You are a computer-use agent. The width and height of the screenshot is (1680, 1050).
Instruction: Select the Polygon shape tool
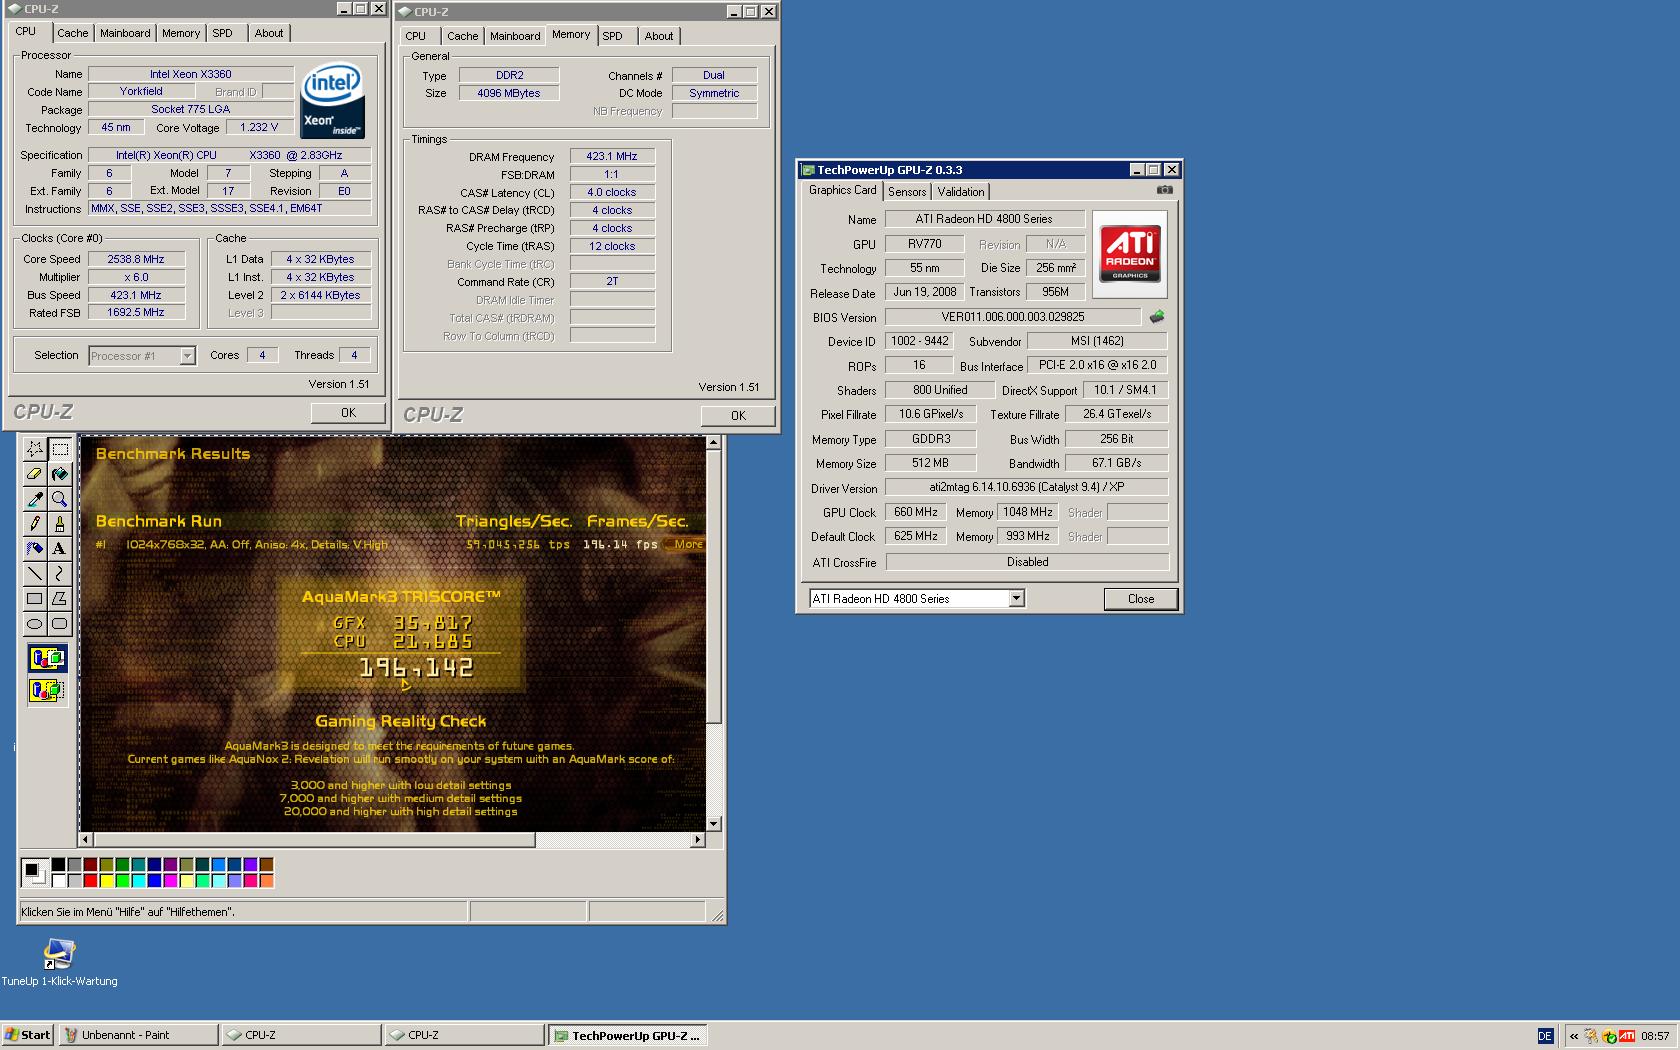(x=60, y=599)
